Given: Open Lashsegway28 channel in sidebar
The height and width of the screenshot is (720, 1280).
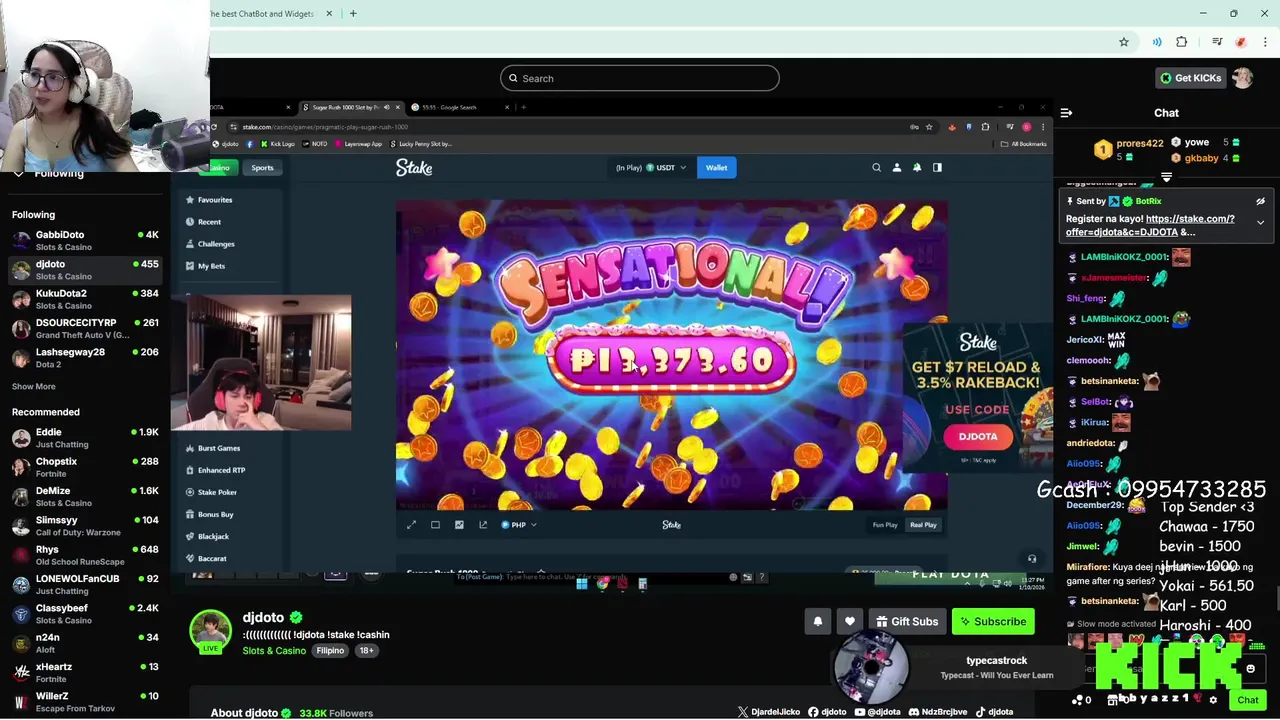Looking at the screenshot, I should click(85, 357).
